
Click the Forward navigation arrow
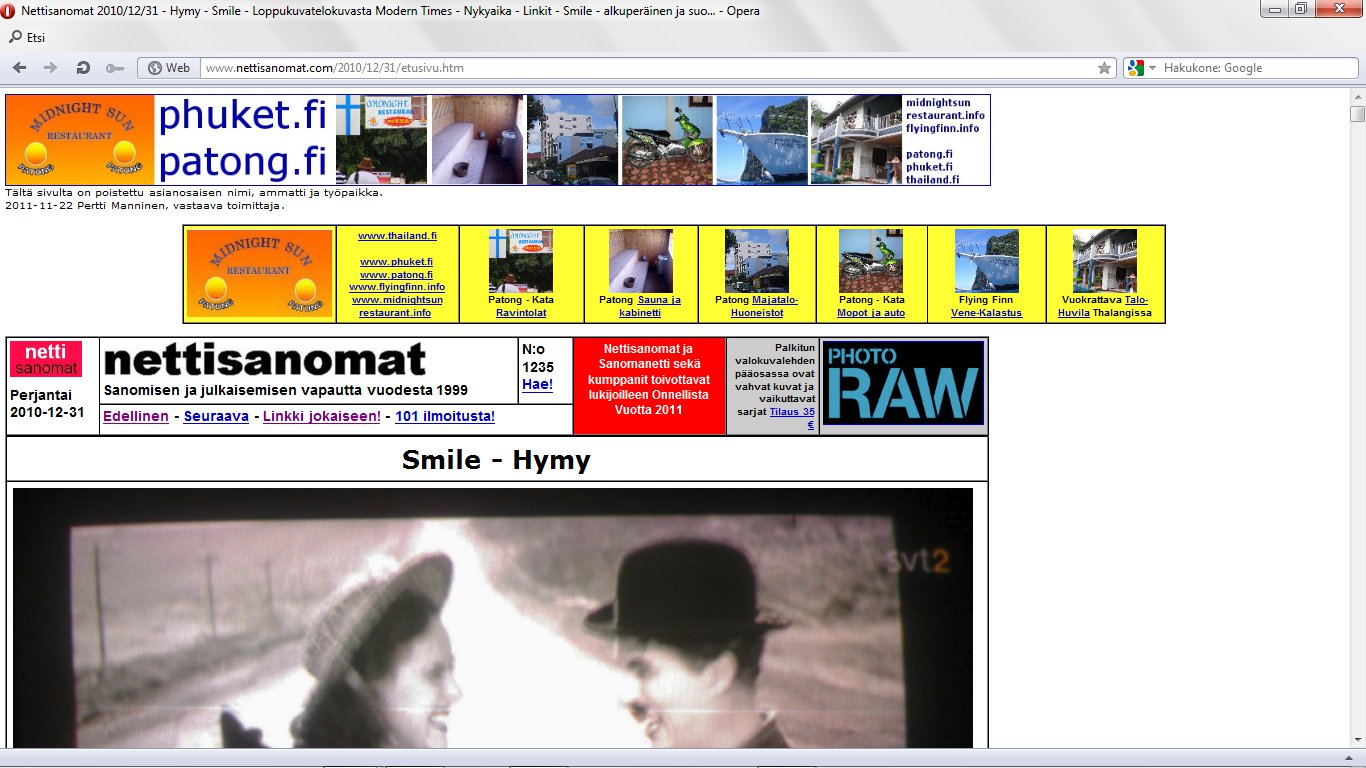(x=50, y=68)
